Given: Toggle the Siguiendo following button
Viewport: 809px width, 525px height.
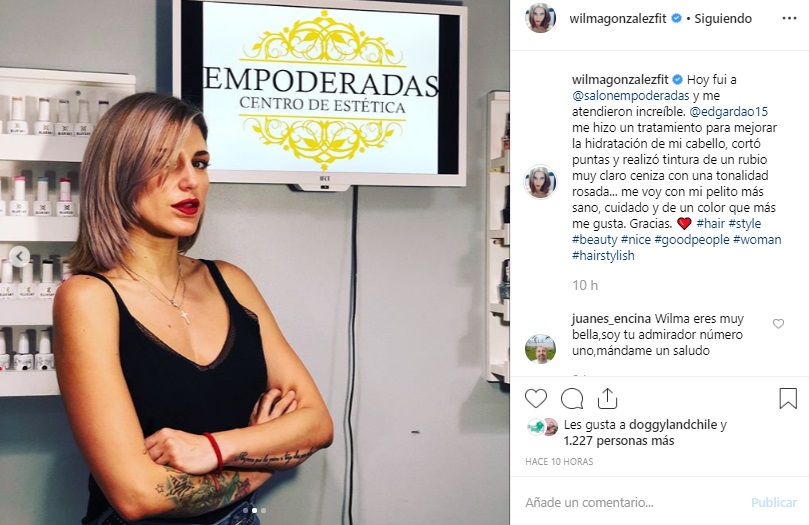Looking at the screenshot, I should pos(723,19).
